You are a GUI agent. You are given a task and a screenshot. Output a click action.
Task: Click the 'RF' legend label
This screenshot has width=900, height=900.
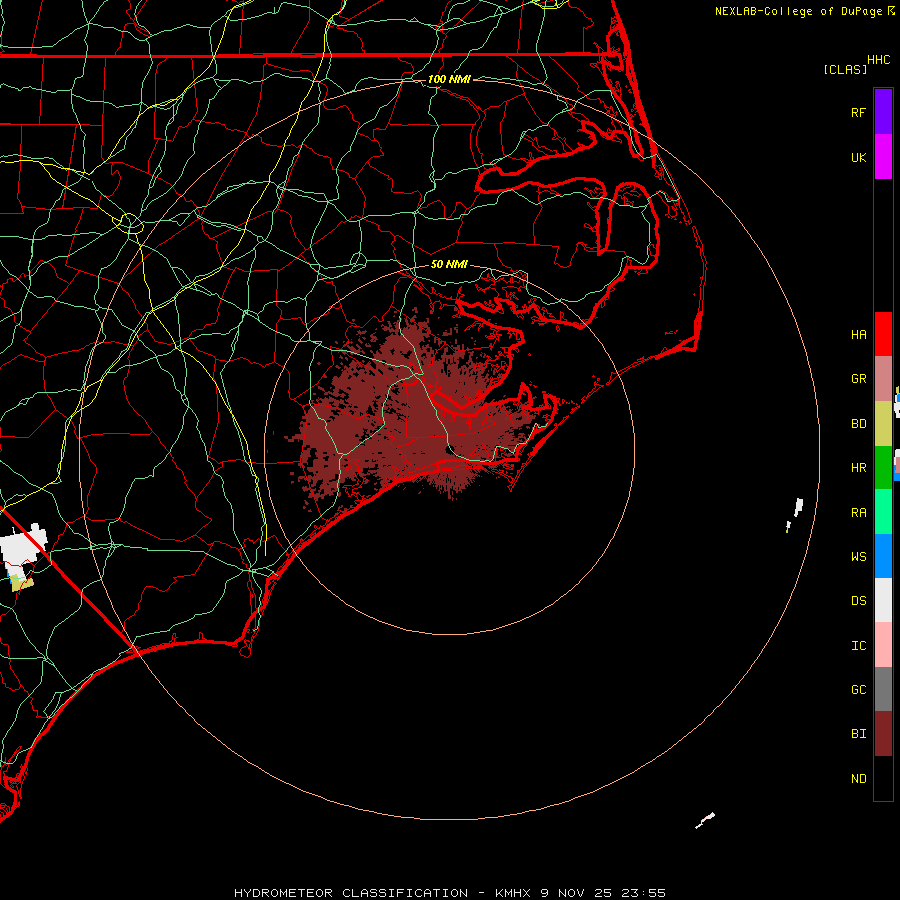click(x=858, y=112)
